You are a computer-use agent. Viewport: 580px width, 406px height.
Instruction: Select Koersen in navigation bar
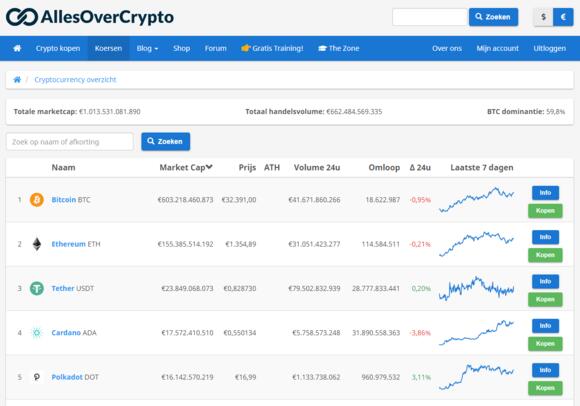pos(108,48)
